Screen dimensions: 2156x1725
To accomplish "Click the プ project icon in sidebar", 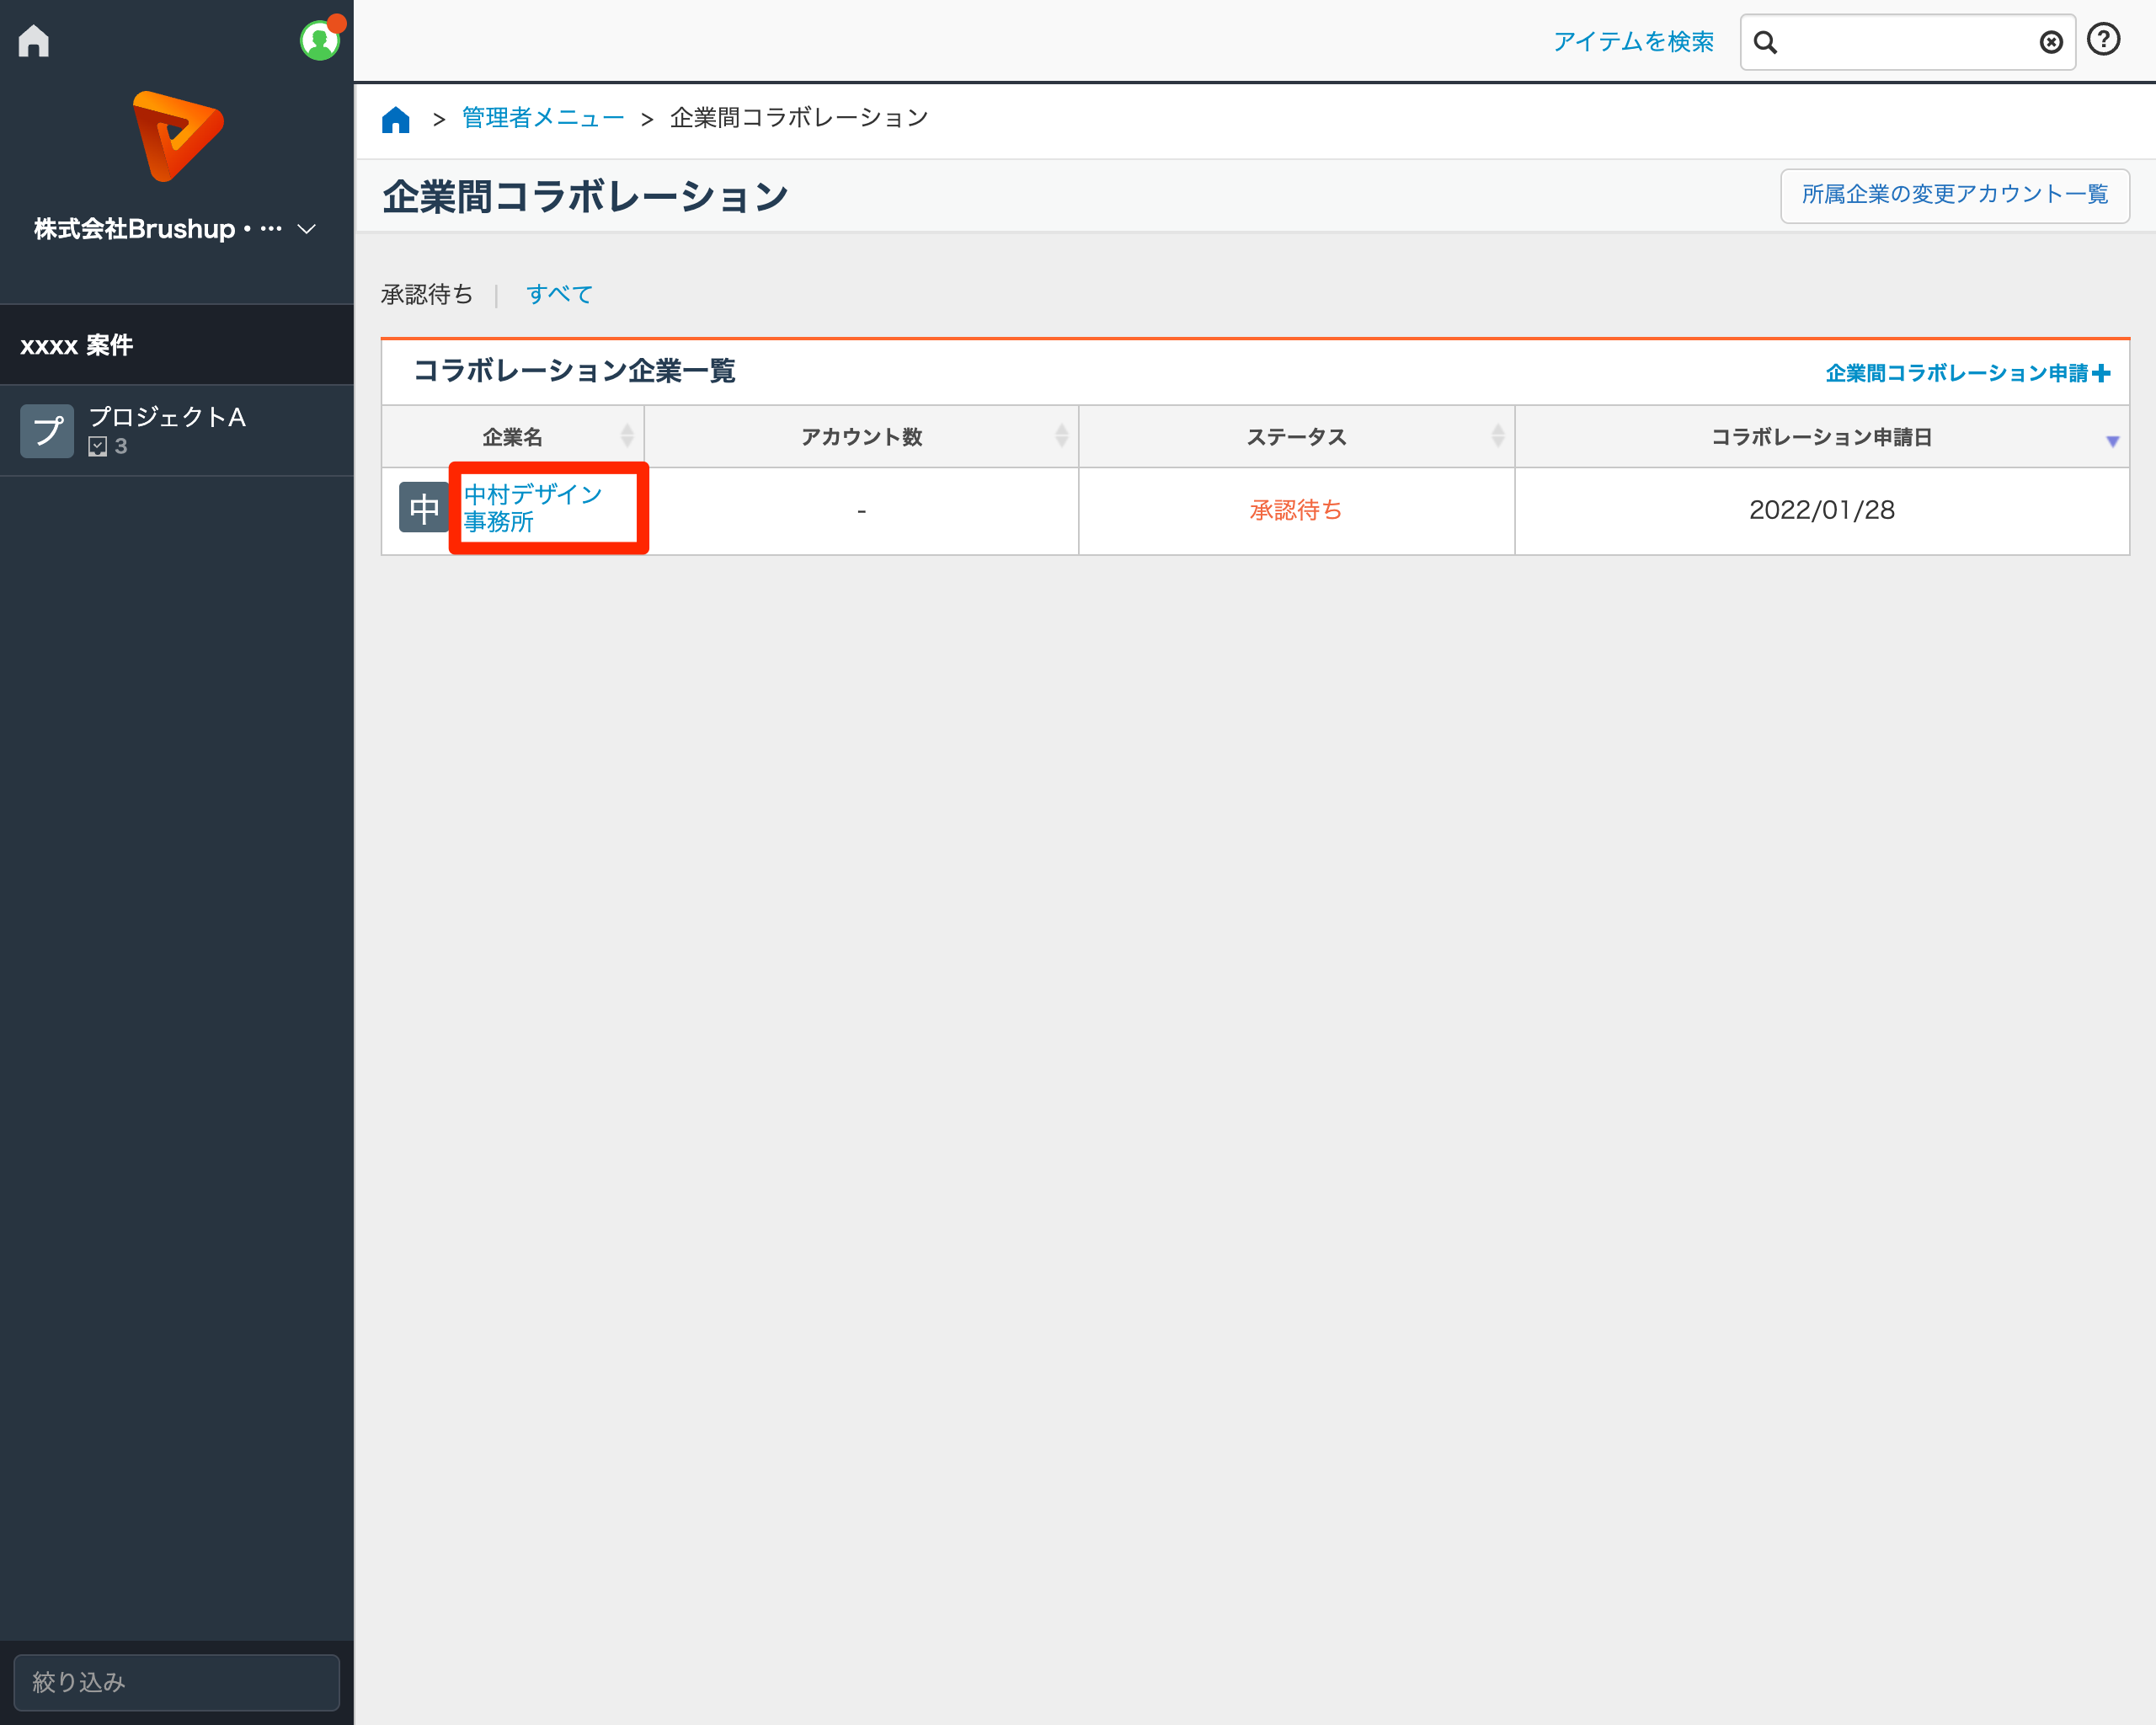I will click(47, 431).
